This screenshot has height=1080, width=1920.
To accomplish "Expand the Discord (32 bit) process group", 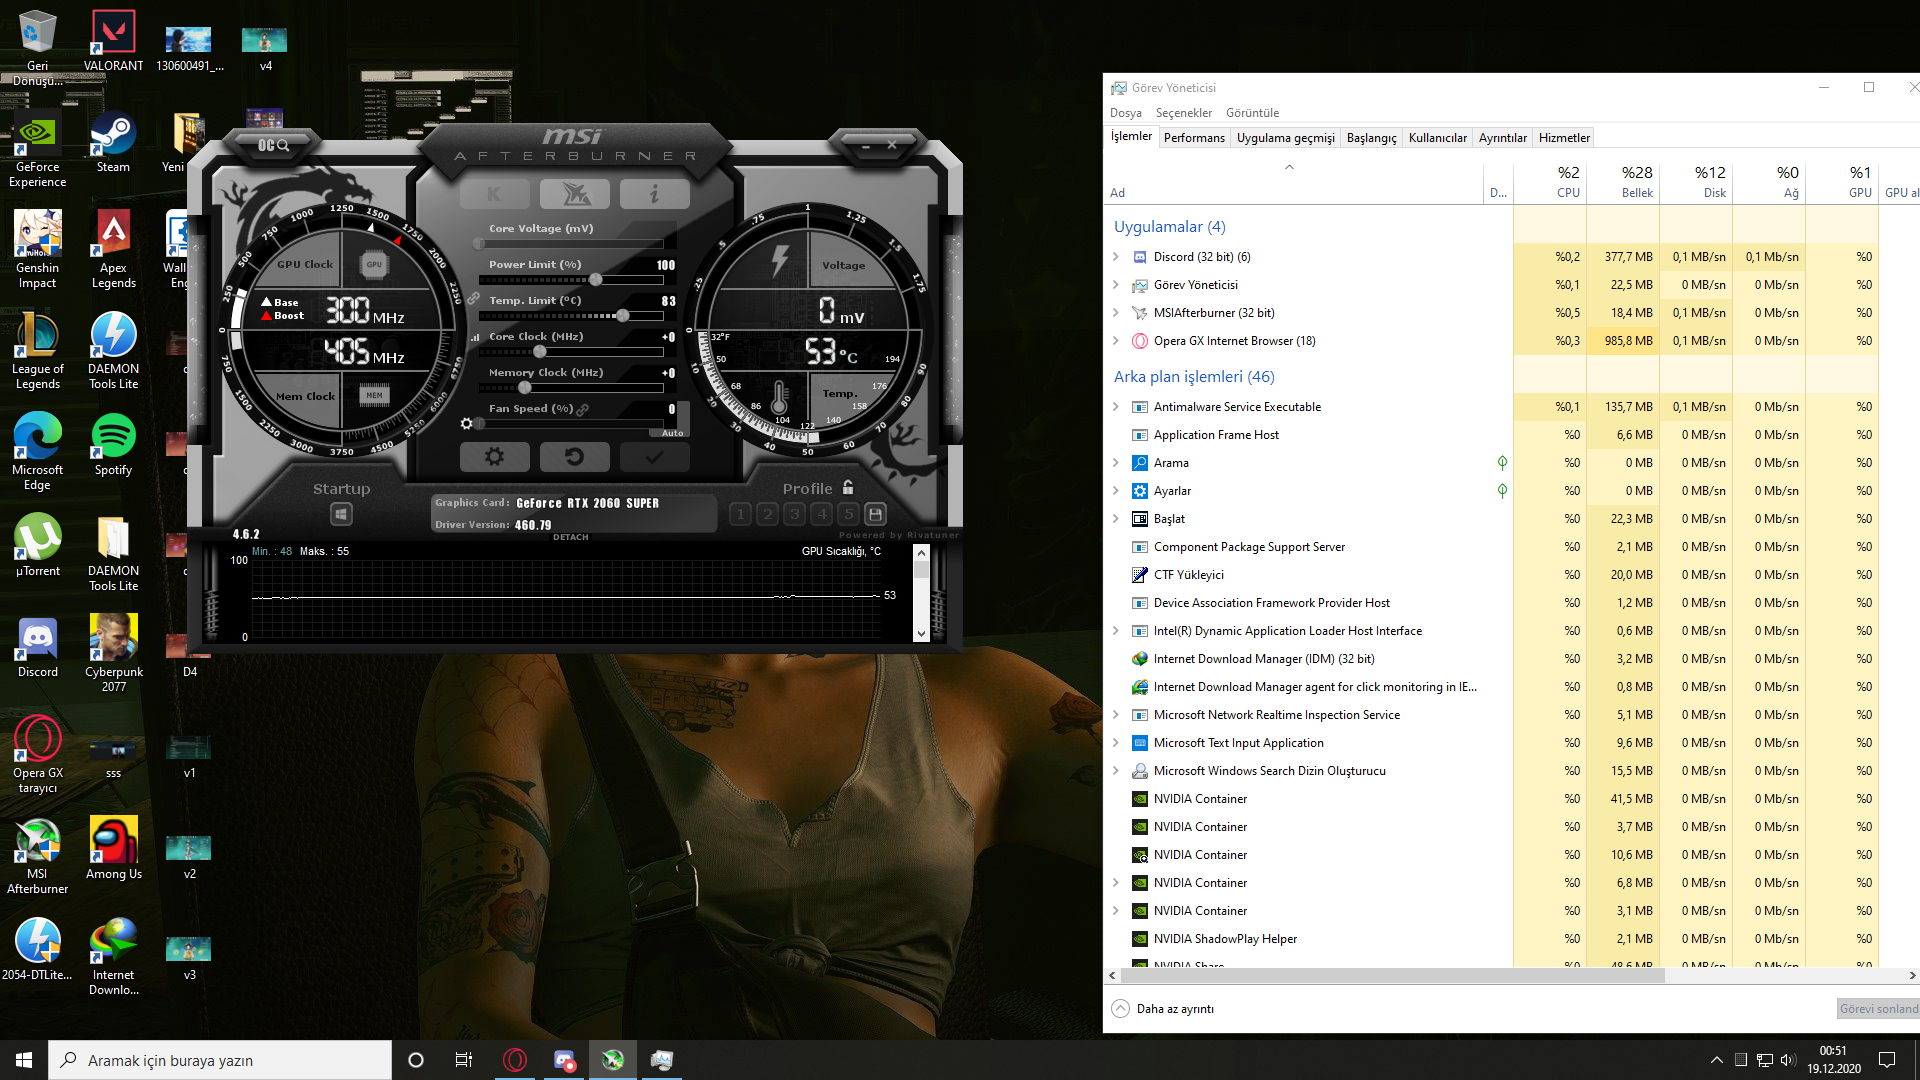I will (1116, 257).
